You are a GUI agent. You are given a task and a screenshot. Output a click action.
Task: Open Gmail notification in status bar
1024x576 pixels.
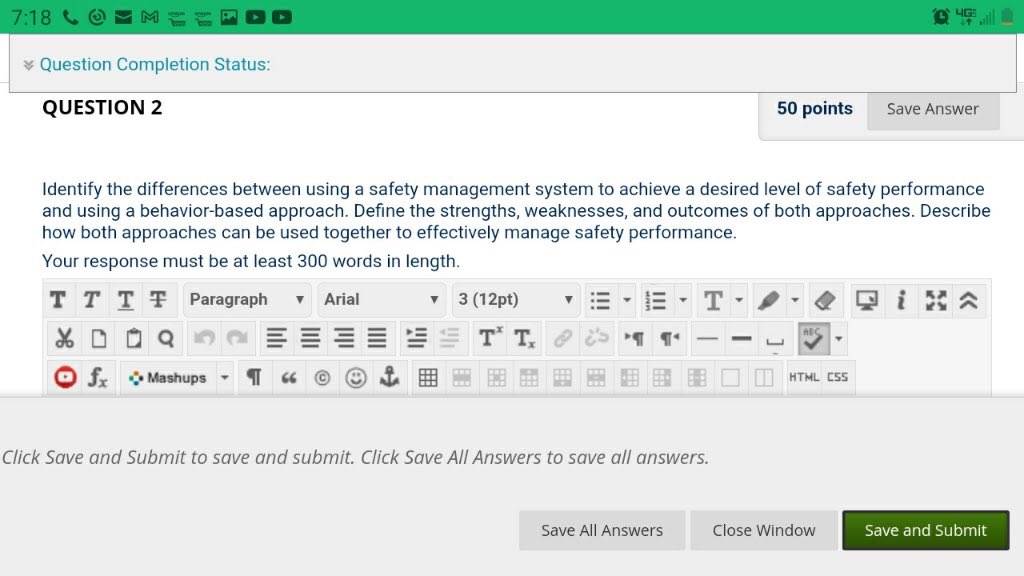(x=150, y=17)
